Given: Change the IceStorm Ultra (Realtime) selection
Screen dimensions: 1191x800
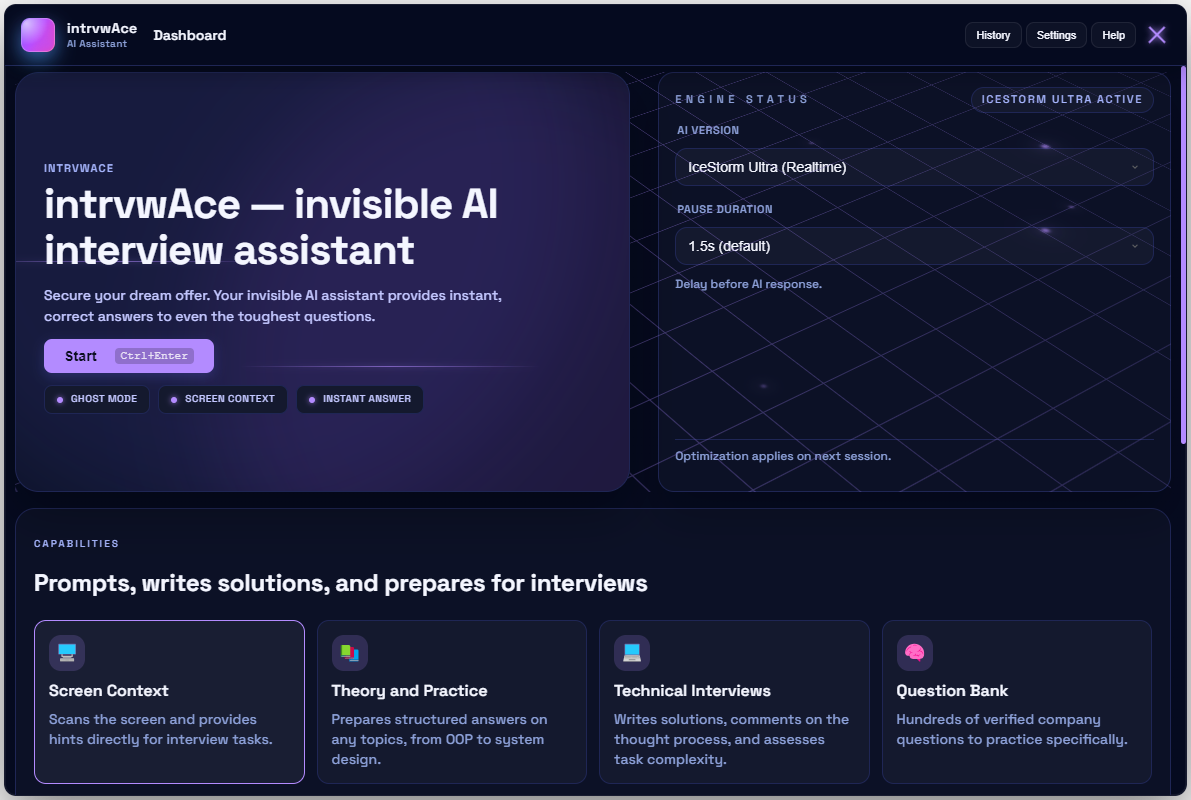Looking at the screenshot, I should [x=913, y=166].
